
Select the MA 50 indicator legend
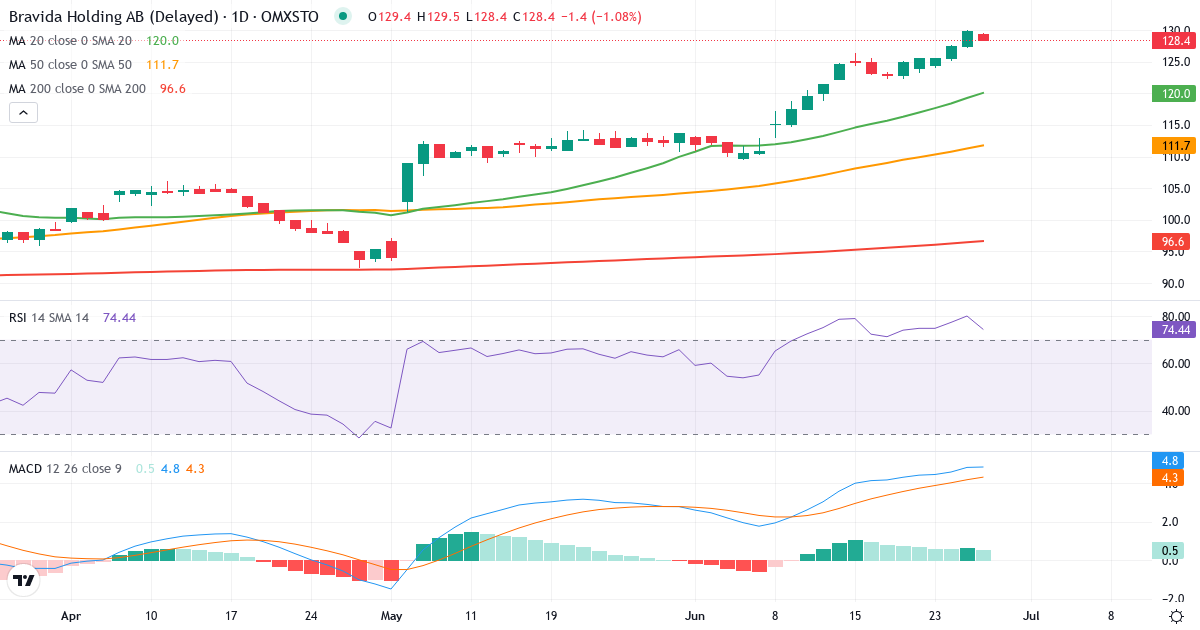coord(94,65)
